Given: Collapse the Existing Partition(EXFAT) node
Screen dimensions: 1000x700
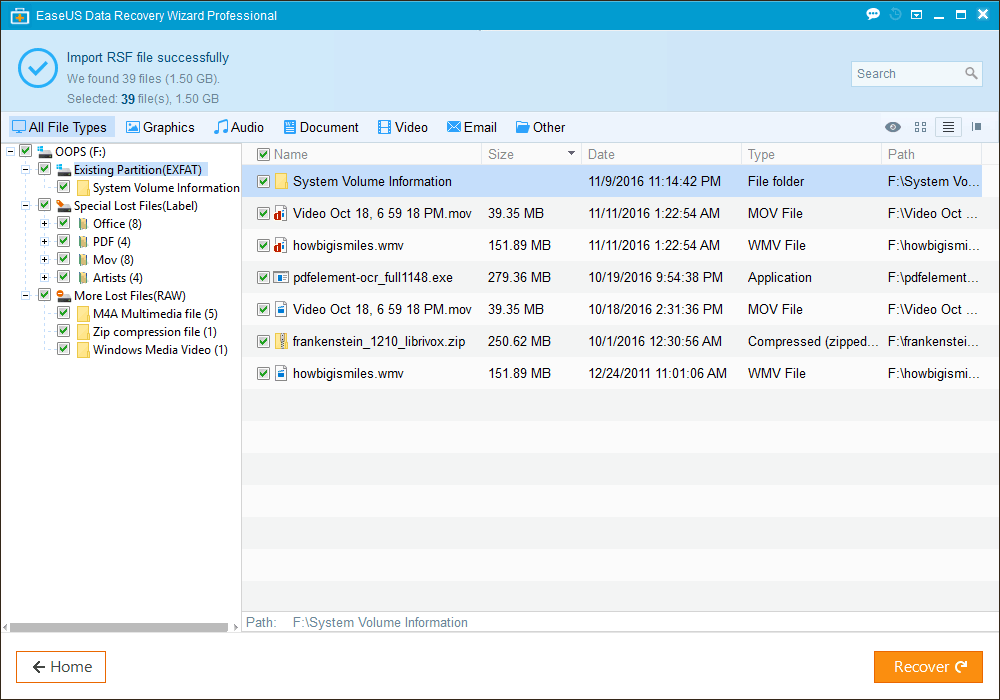Looking at the screenshot, I should click(26, 170).
